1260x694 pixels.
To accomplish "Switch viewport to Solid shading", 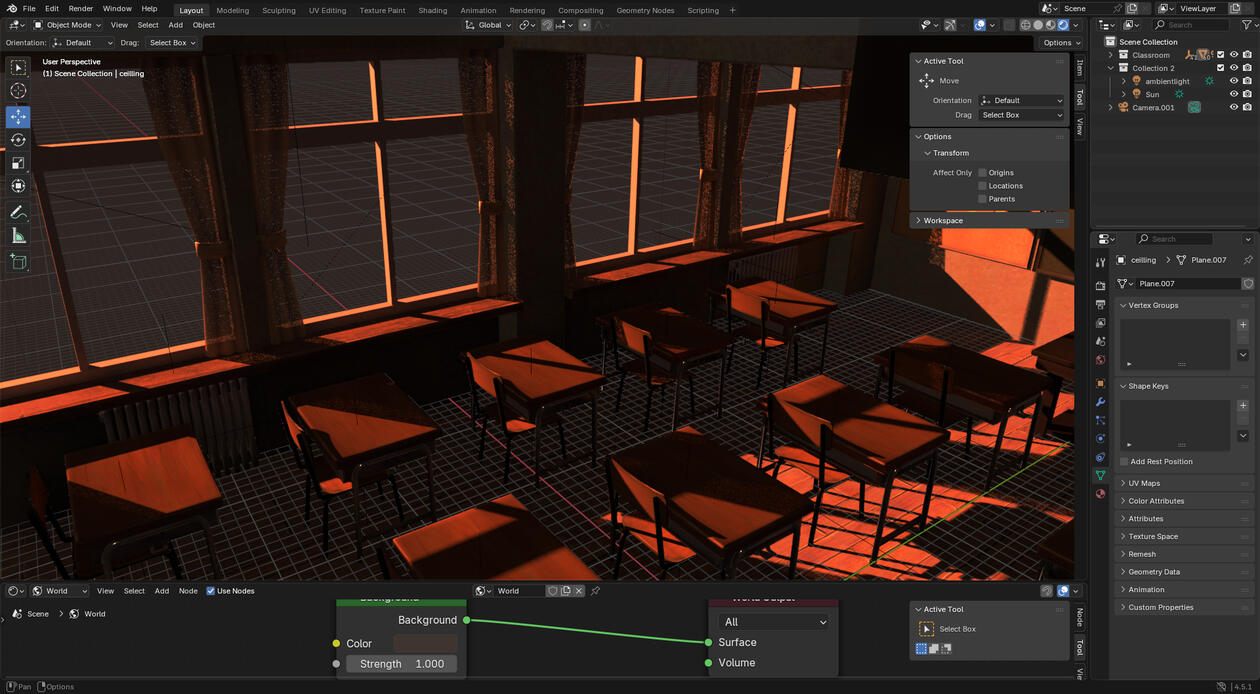I will [1038, 25].
